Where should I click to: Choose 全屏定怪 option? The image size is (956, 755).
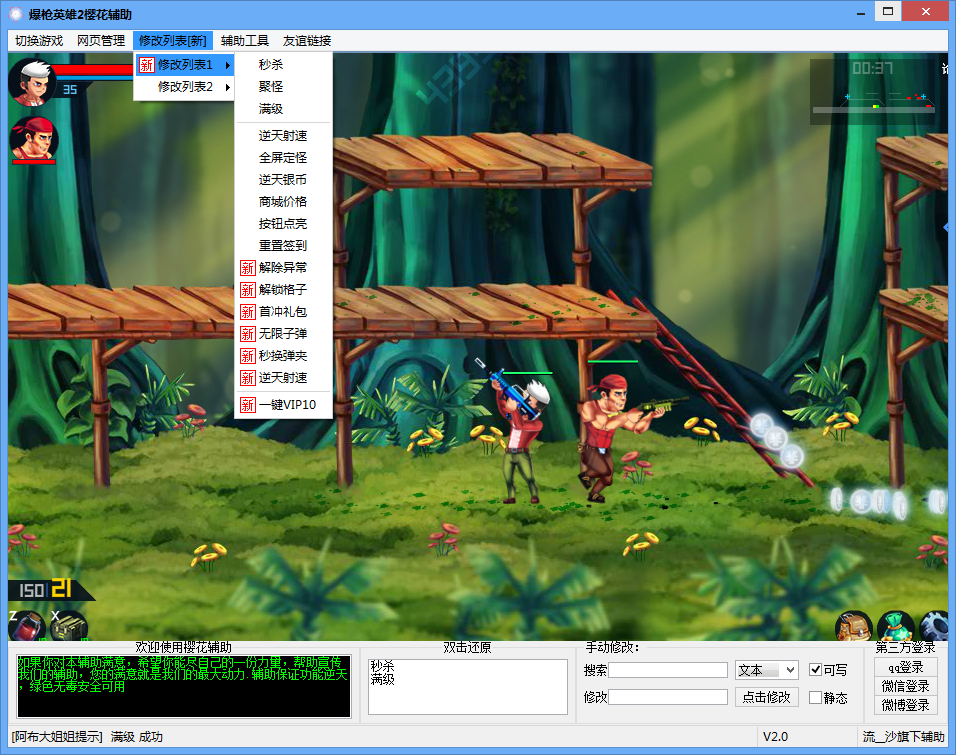point(284,157)
